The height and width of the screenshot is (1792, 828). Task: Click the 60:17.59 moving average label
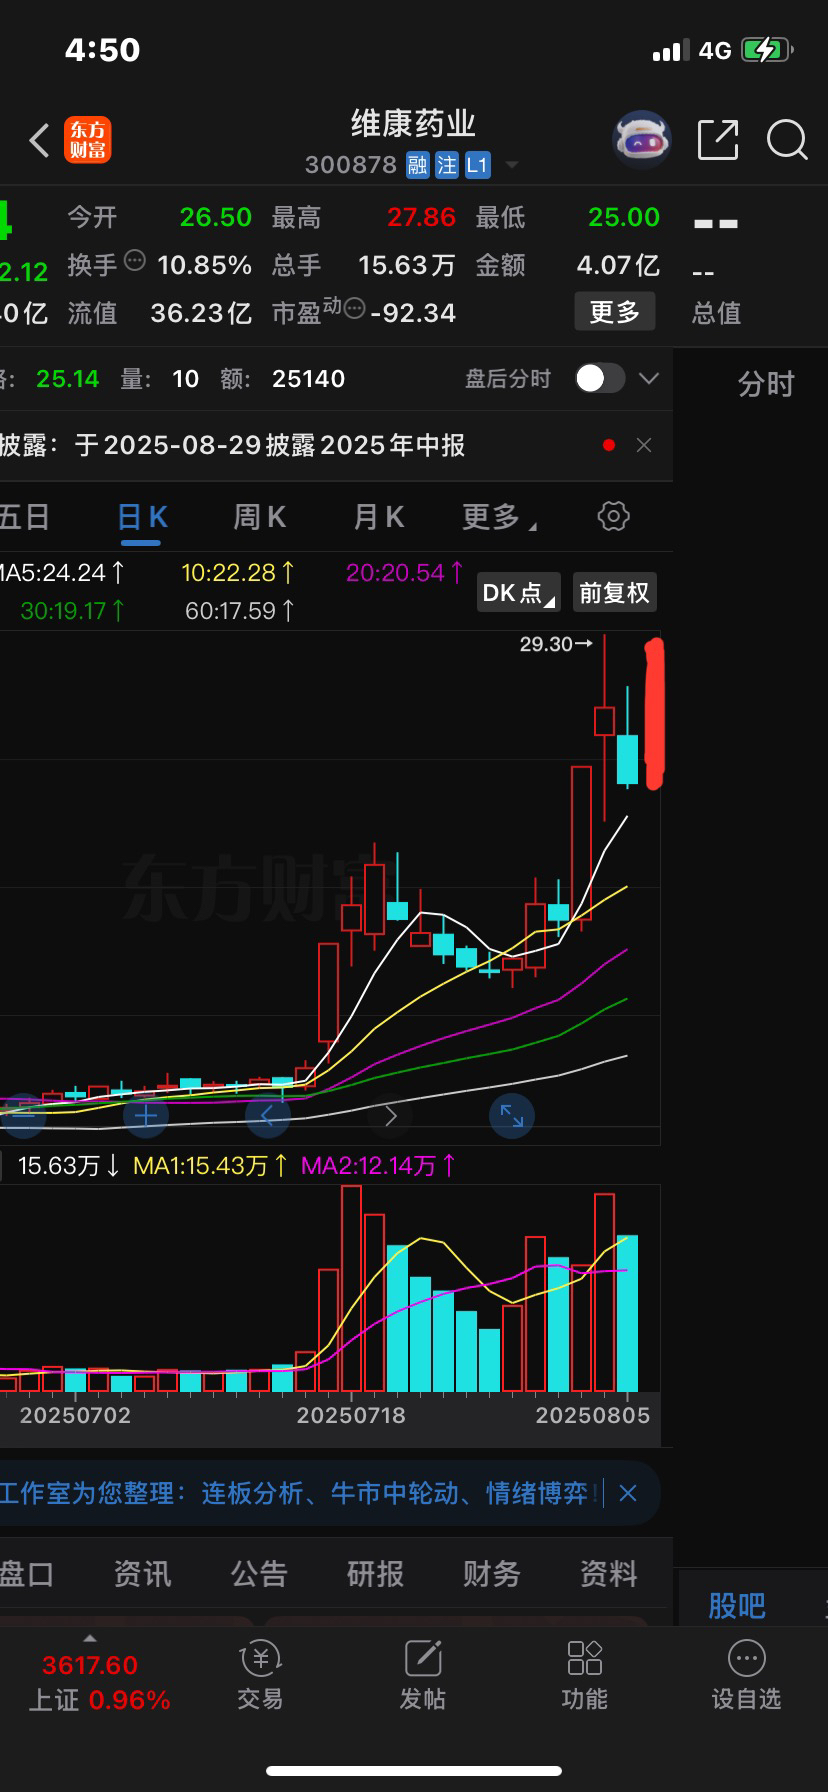240,610
